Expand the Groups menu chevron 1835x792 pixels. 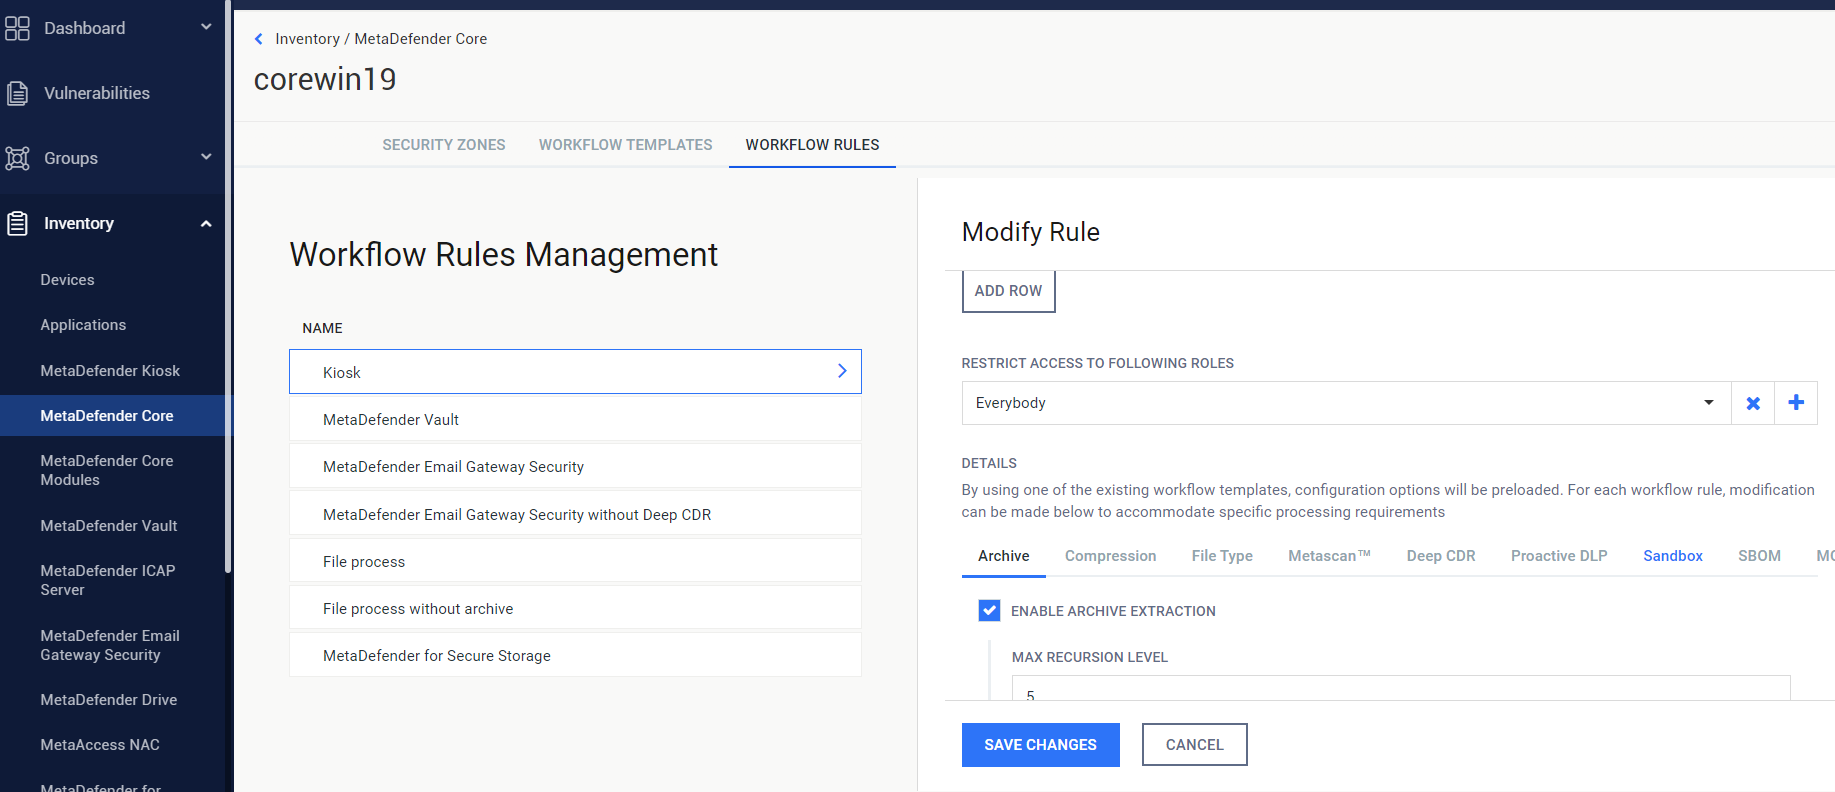(x=206, y=157)
